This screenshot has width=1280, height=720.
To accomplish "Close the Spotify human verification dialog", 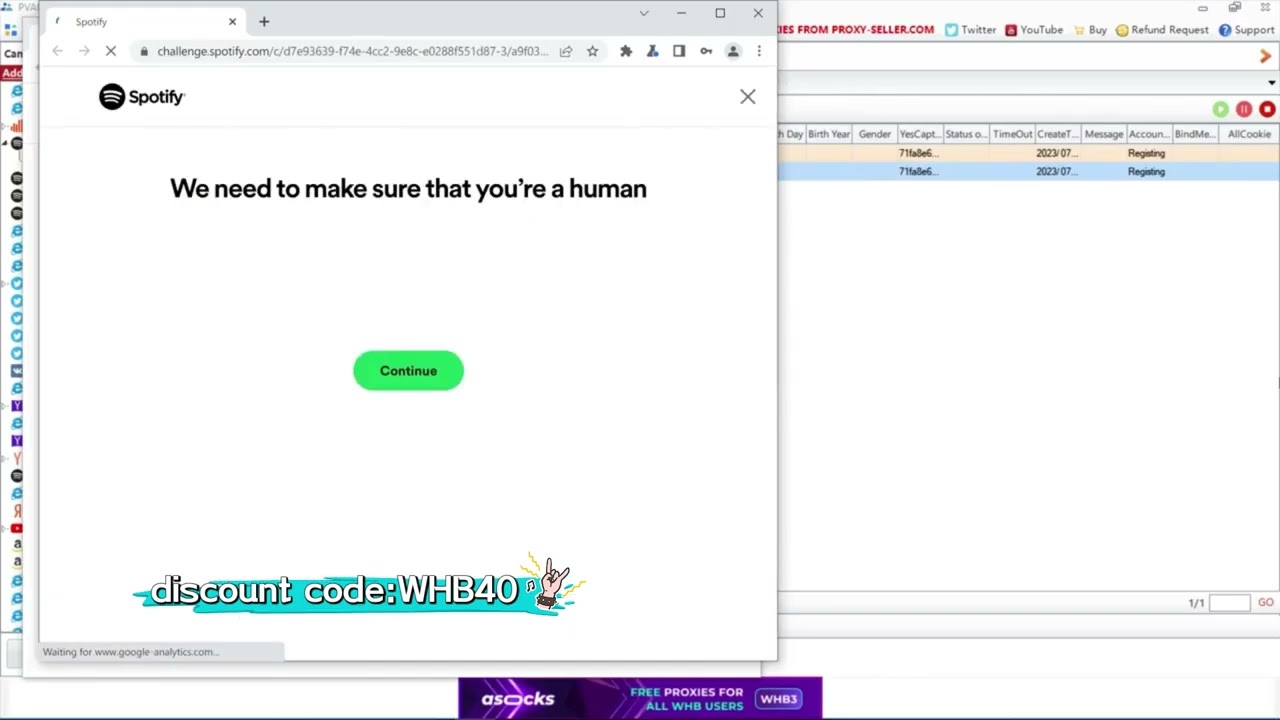I will click(x=748, y=97).
